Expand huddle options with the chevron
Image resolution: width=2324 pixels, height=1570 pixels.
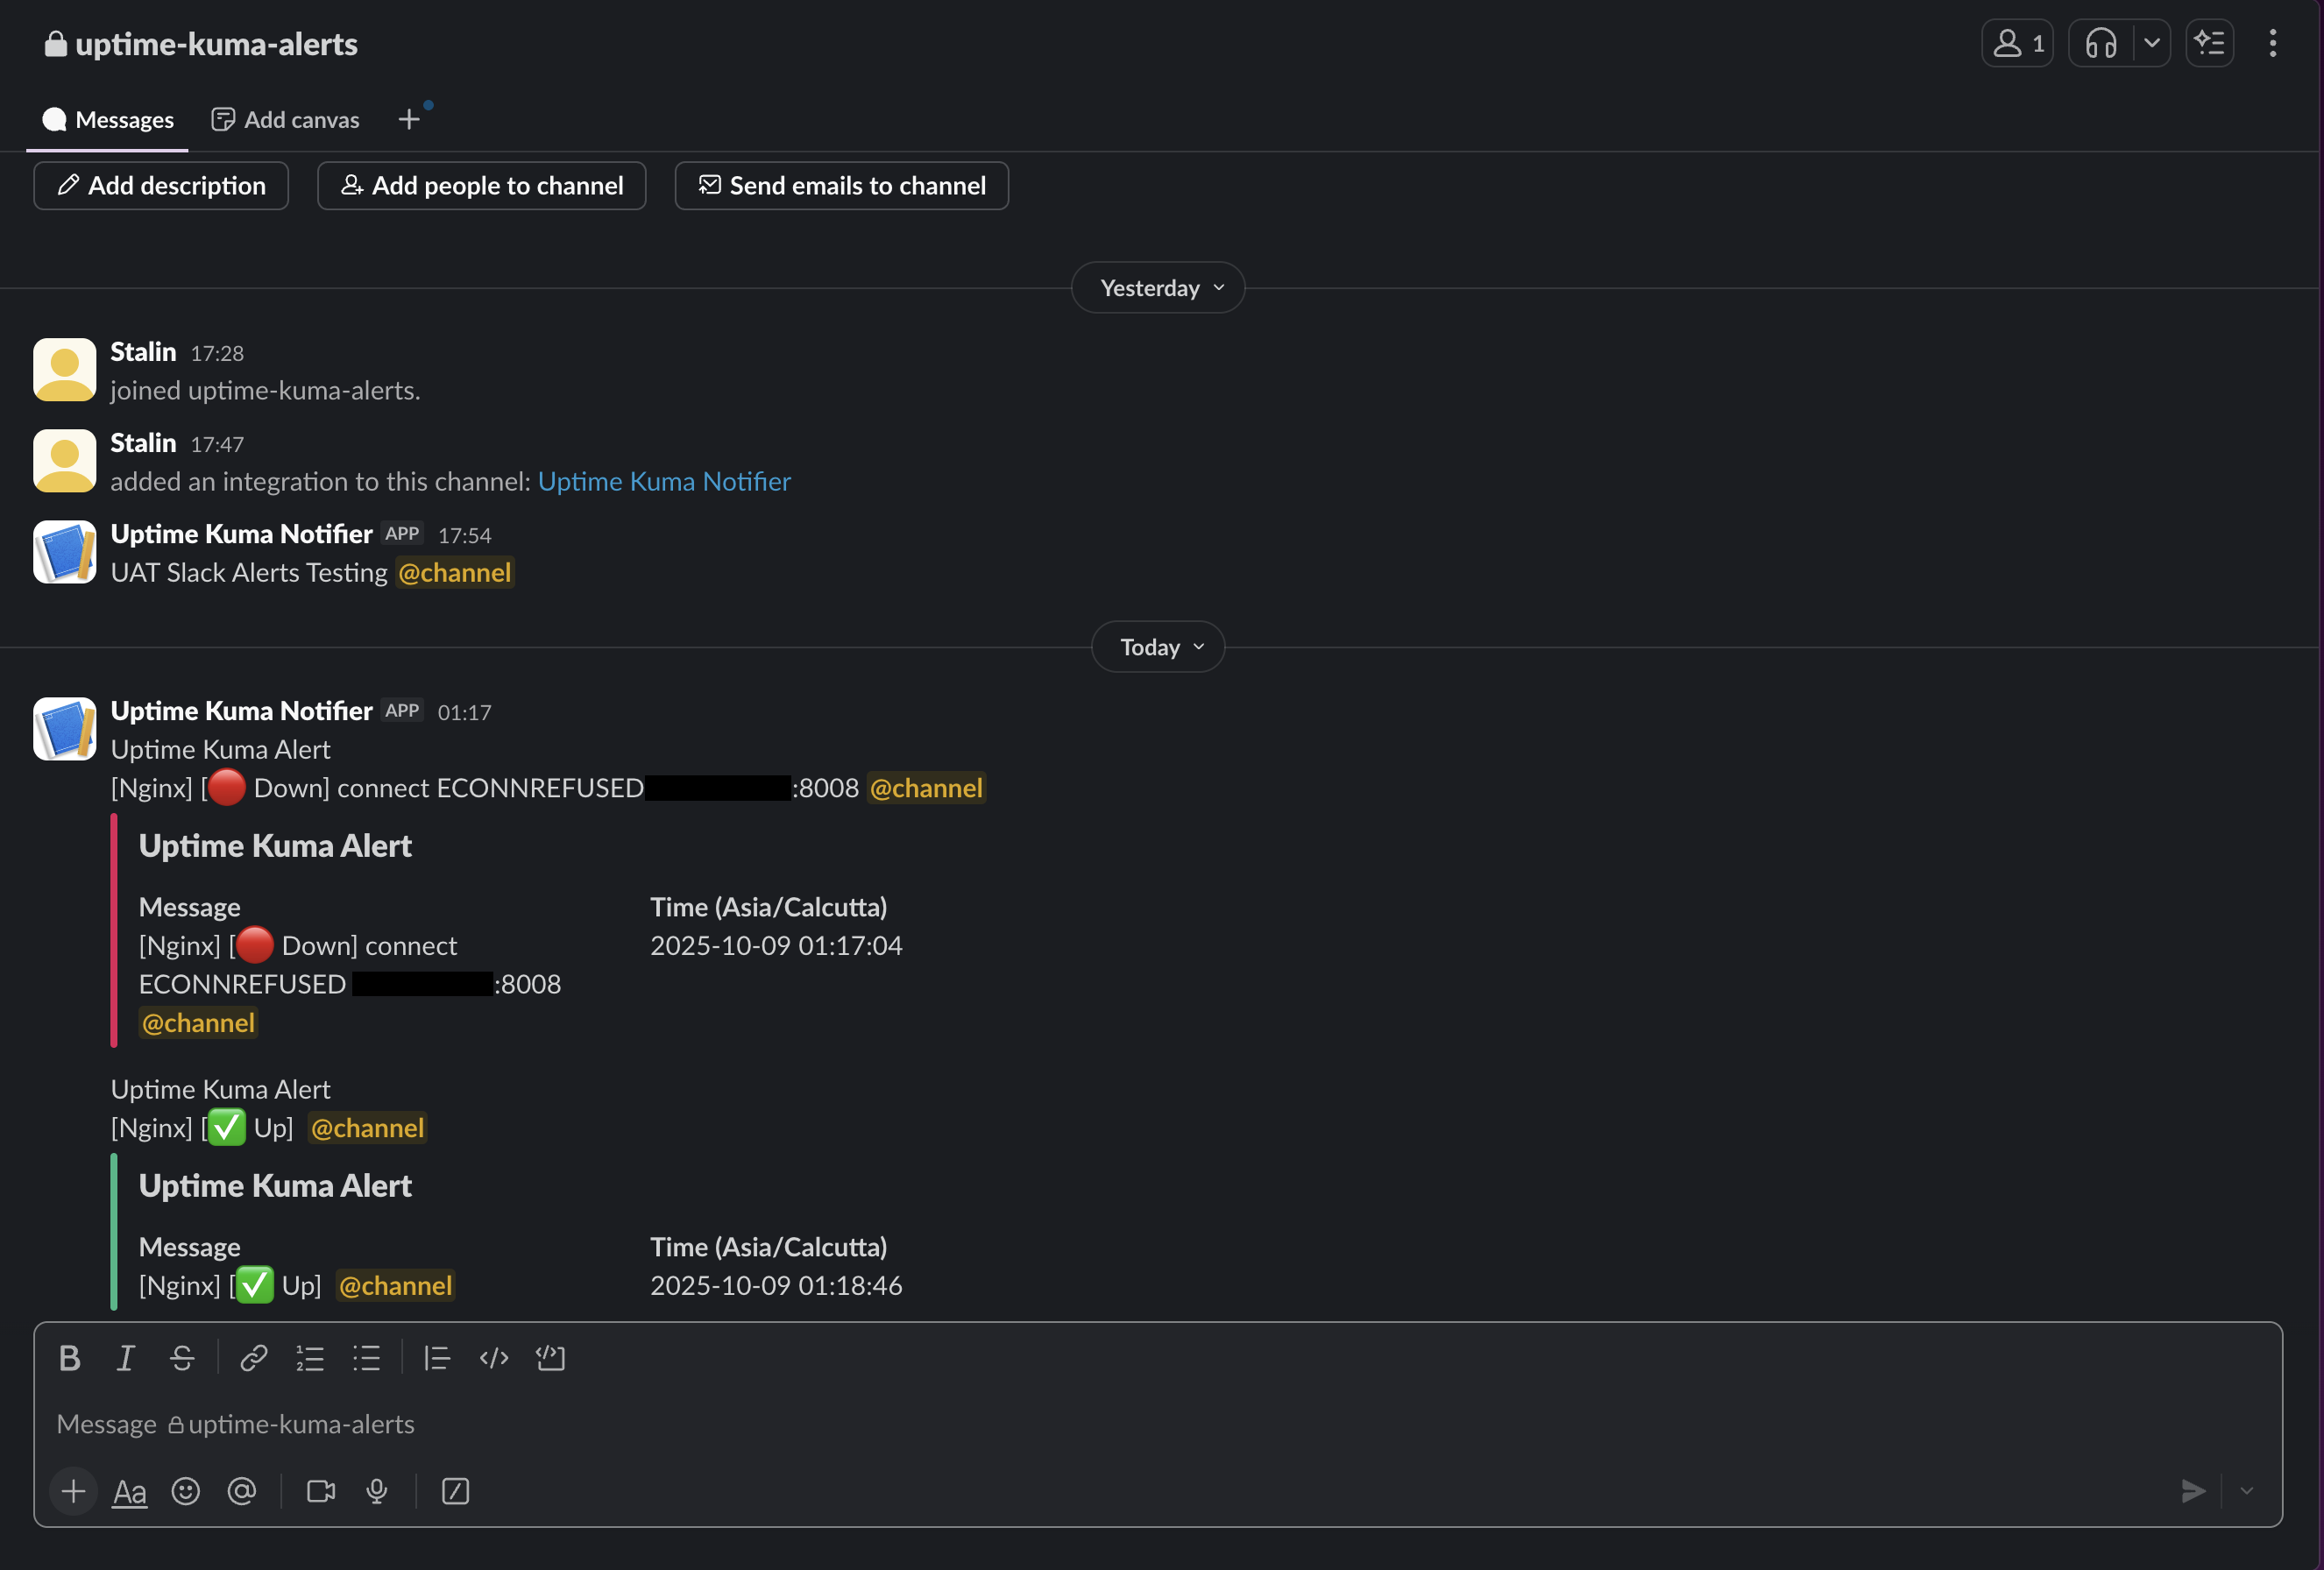2151,43
